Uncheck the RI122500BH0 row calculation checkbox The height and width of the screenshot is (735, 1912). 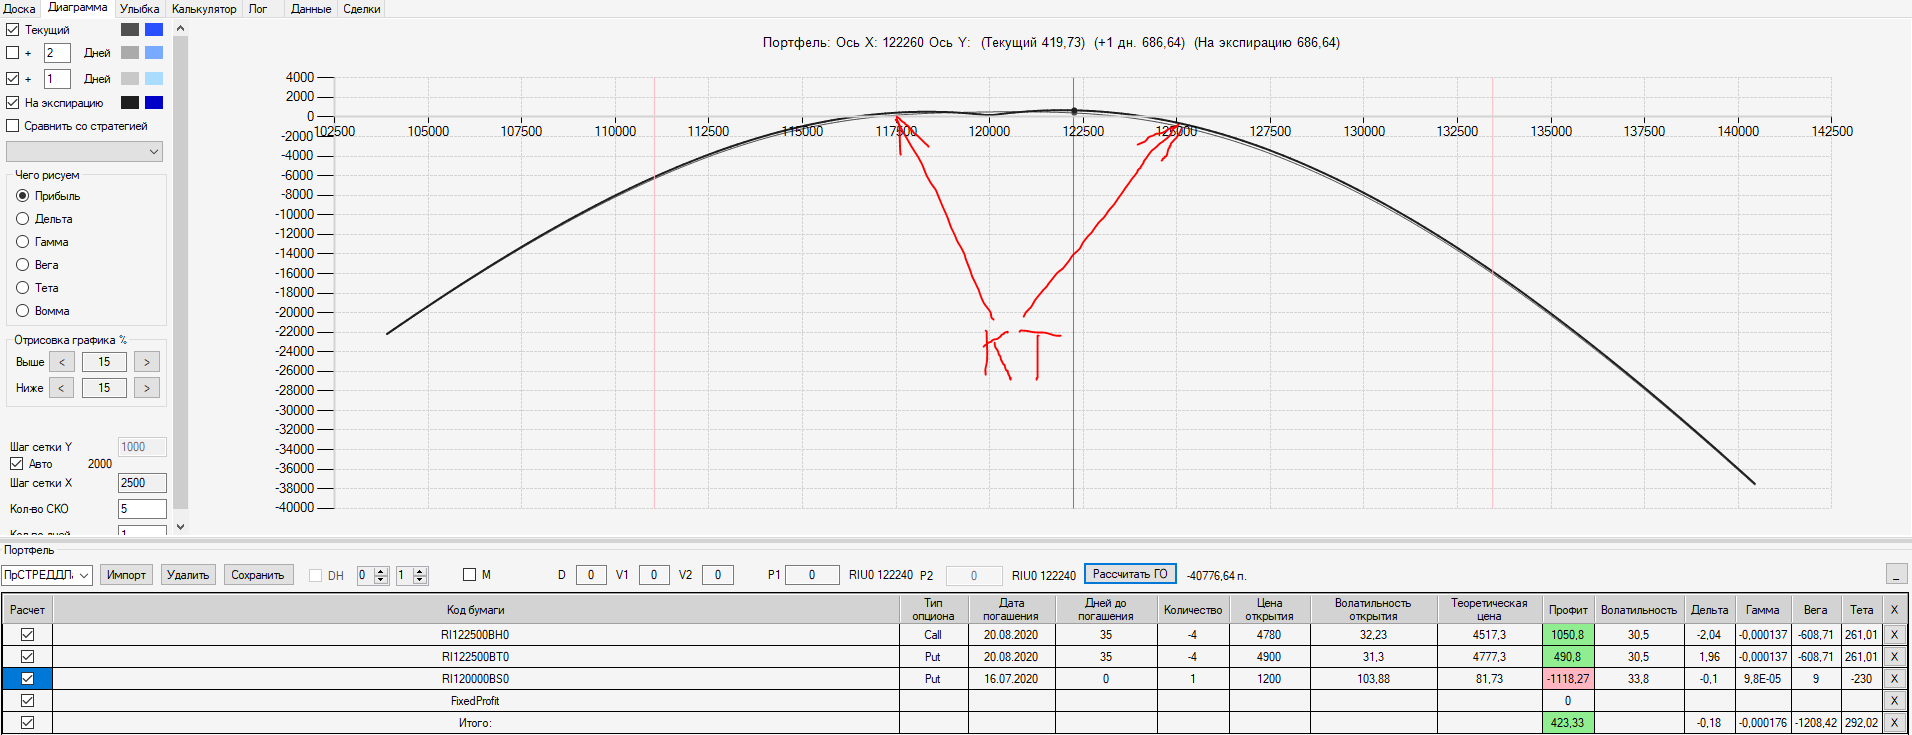(x=28, y=635)
